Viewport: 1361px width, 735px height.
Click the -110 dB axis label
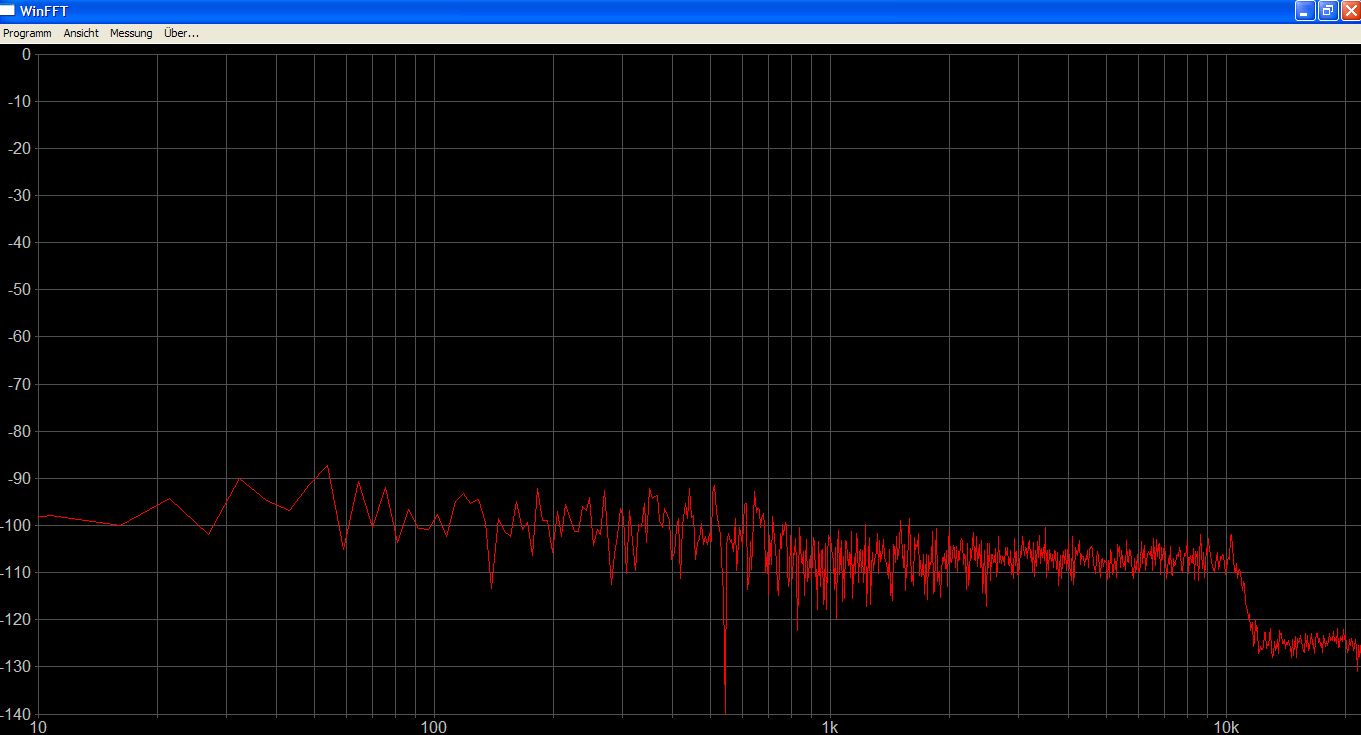[17, 572]
